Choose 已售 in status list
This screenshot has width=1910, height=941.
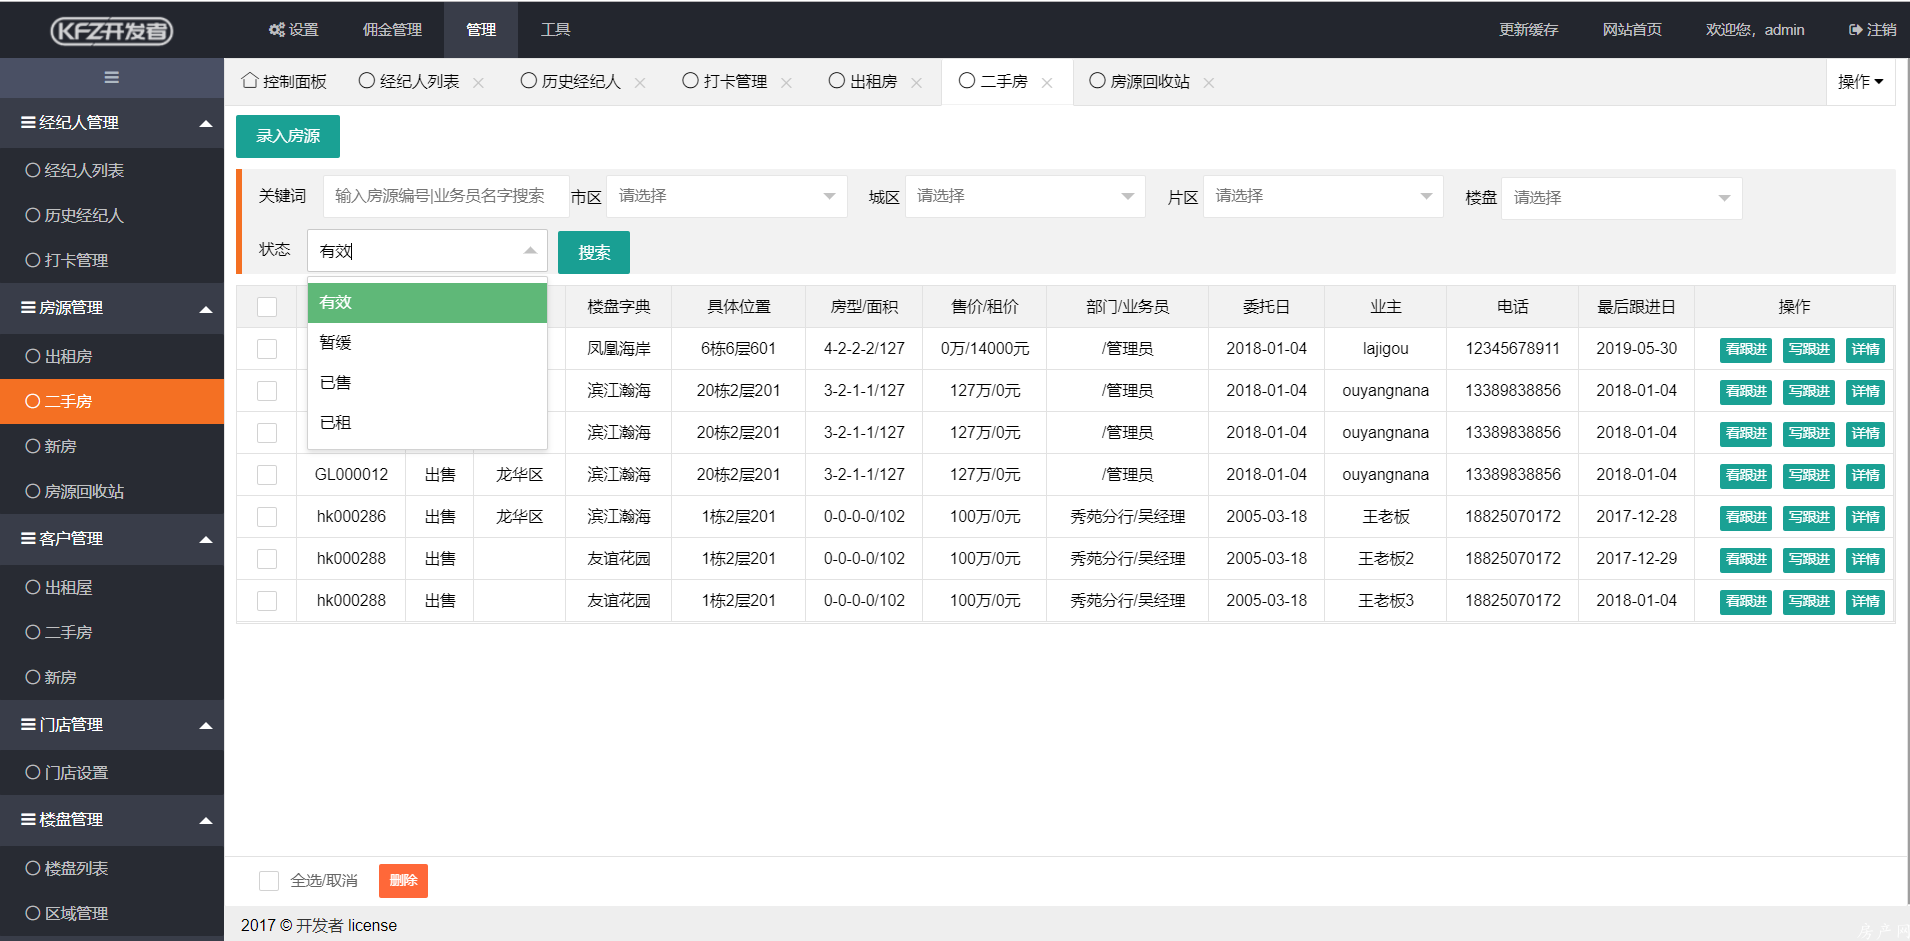click(427, 383)
